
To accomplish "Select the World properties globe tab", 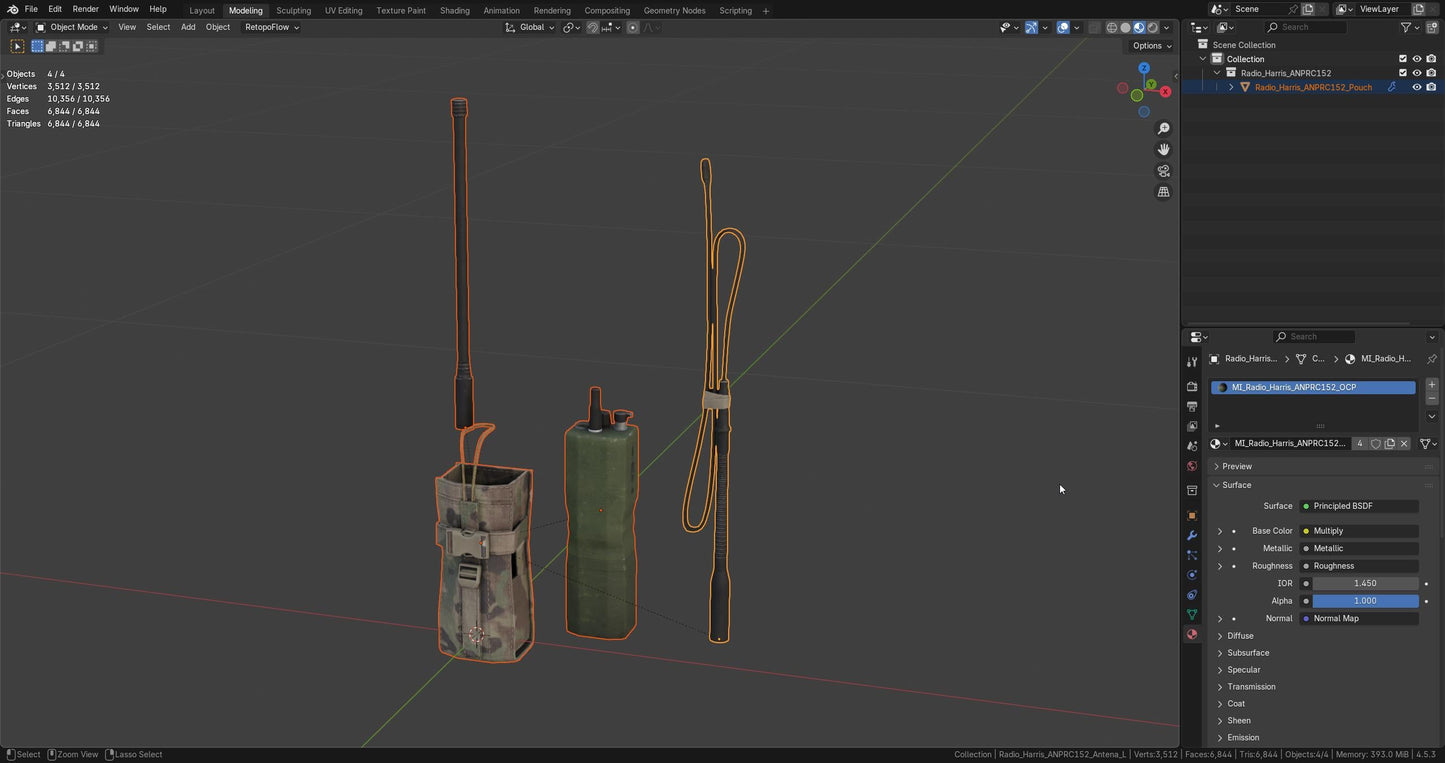I will [x=1192, y=466].
